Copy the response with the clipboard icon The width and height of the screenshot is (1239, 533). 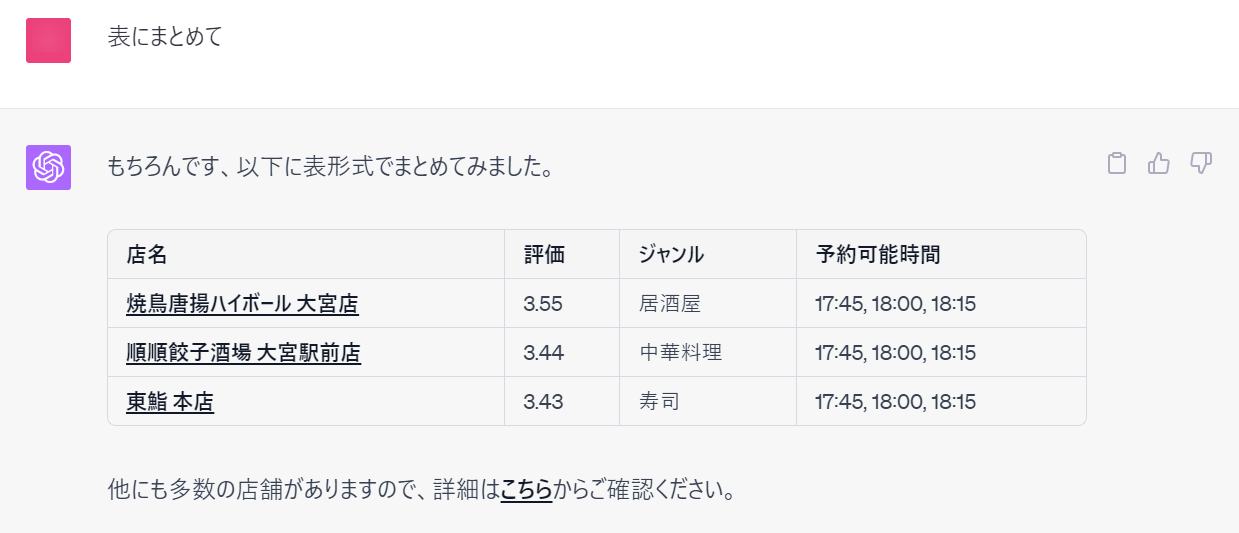1117,163
